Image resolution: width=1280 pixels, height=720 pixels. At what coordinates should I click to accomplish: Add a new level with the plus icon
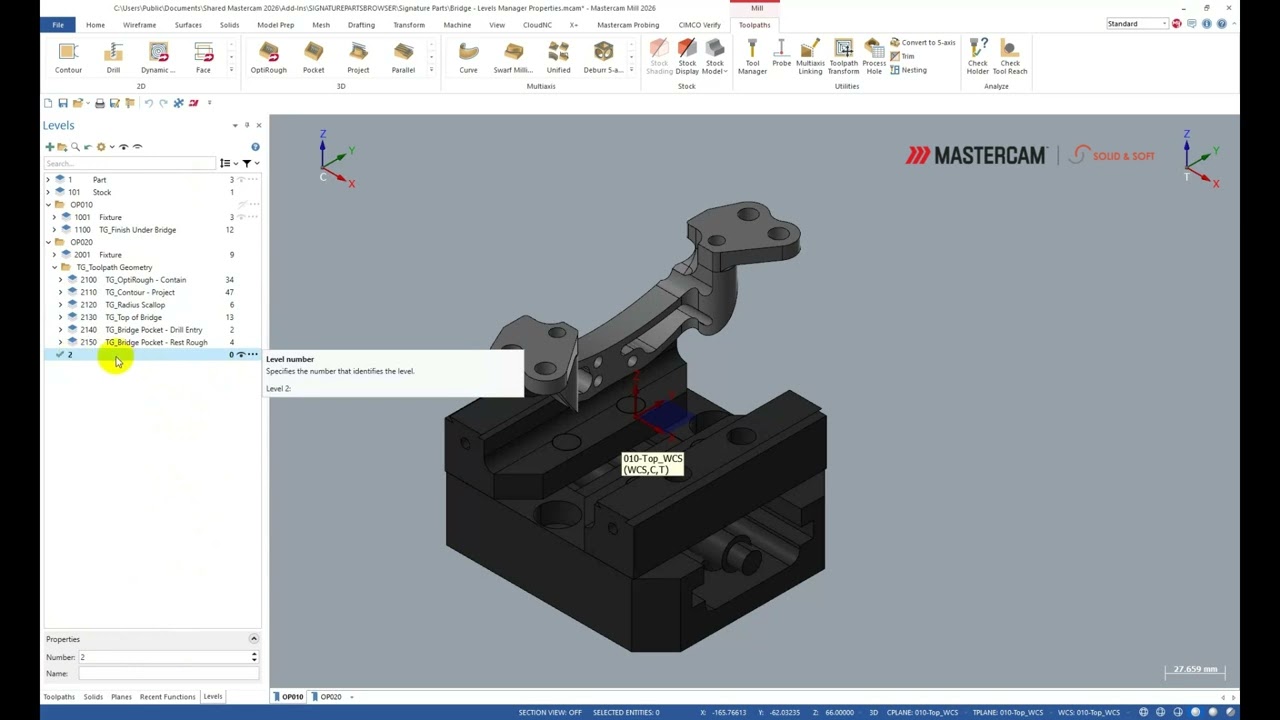[x=49, y=147]
